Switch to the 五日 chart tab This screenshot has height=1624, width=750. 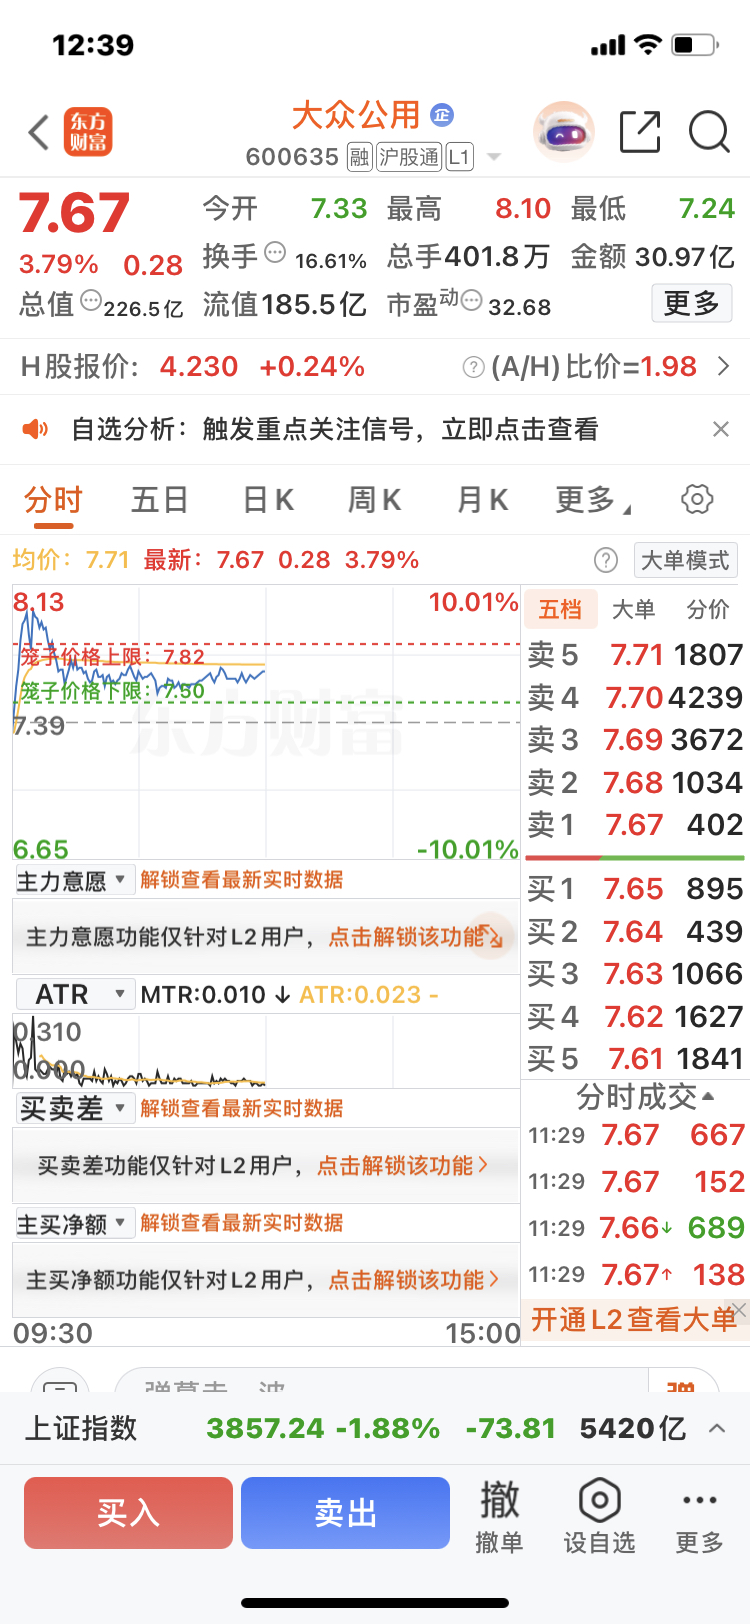[160, 499]
